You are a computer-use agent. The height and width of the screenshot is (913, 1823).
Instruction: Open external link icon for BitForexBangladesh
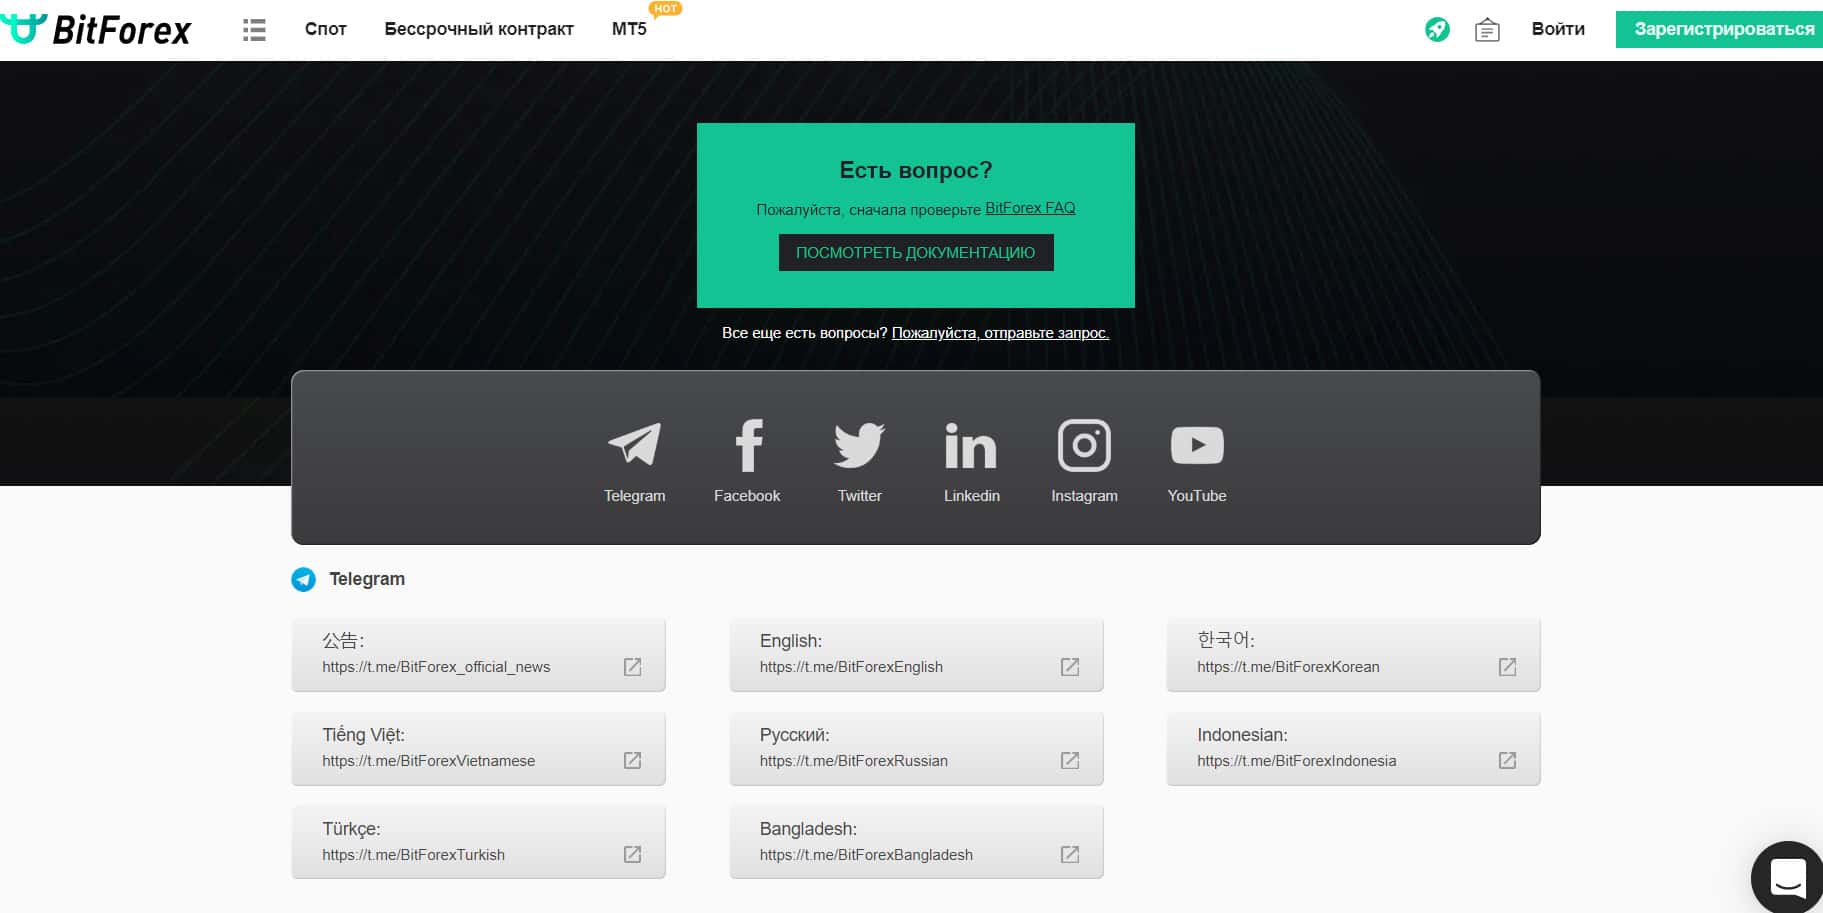click(1070, 855)
